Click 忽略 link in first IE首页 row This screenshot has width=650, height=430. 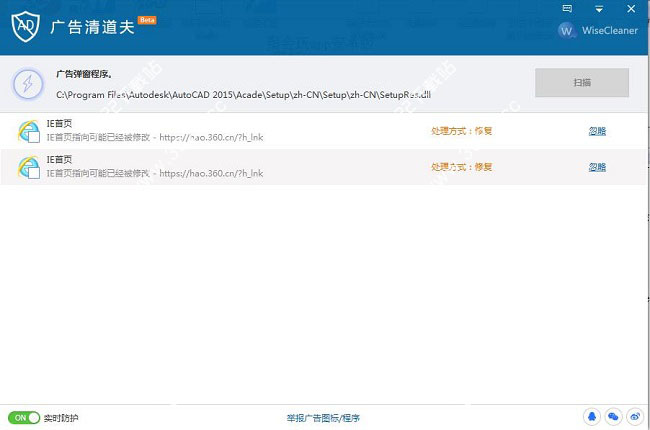click(597, 131)
